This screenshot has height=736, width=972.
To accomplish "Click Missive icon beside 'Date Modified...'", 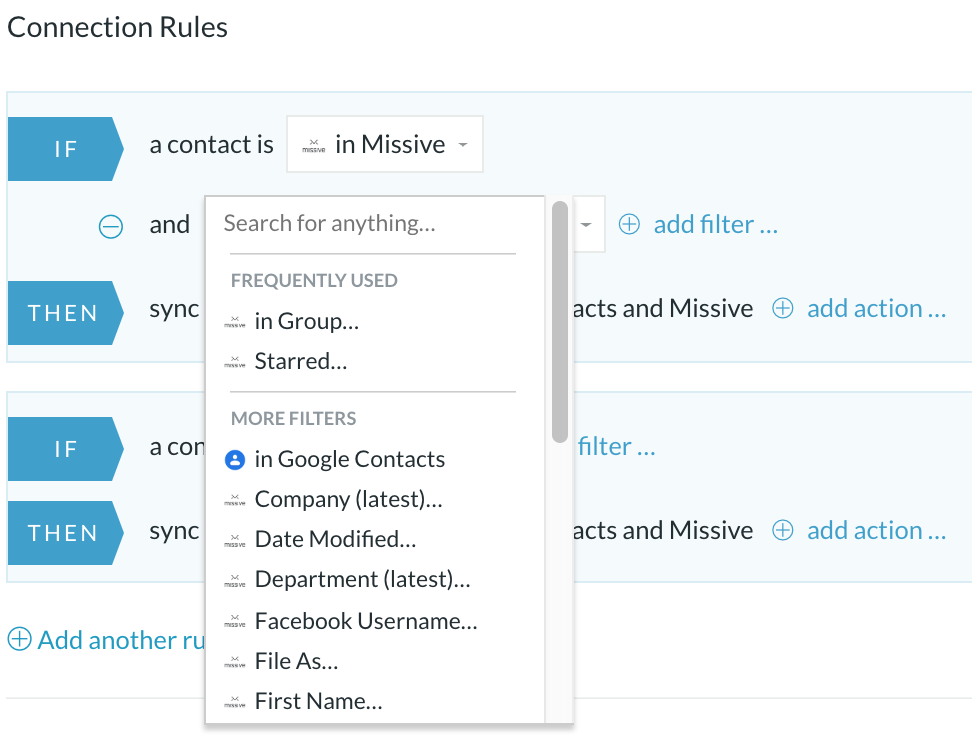I will 235,540.
